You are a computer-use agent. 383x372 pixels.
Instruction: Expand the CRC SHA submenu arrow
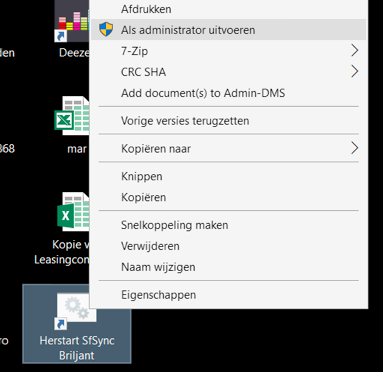354,72
